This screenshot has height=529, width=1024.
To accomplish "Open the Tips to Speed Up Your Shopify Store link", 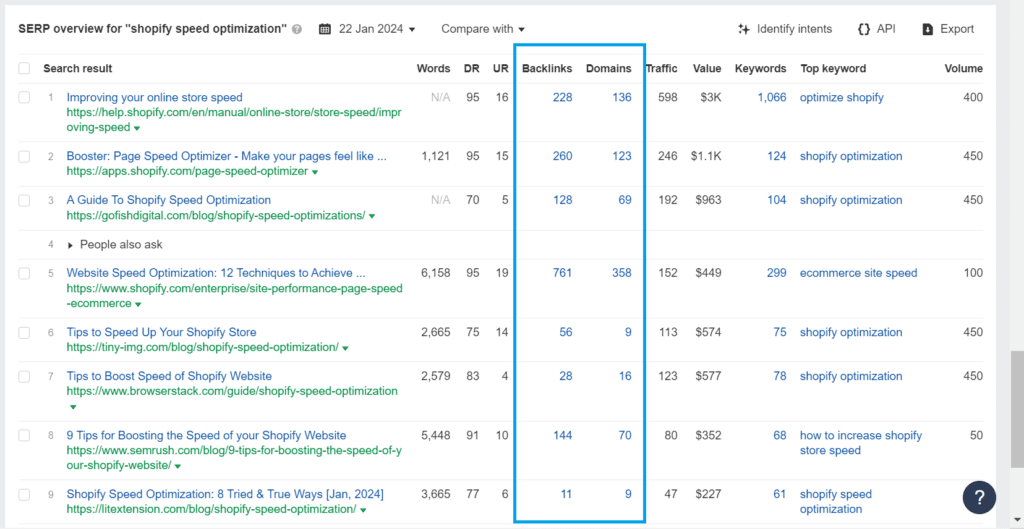I will tap(161, 332).
